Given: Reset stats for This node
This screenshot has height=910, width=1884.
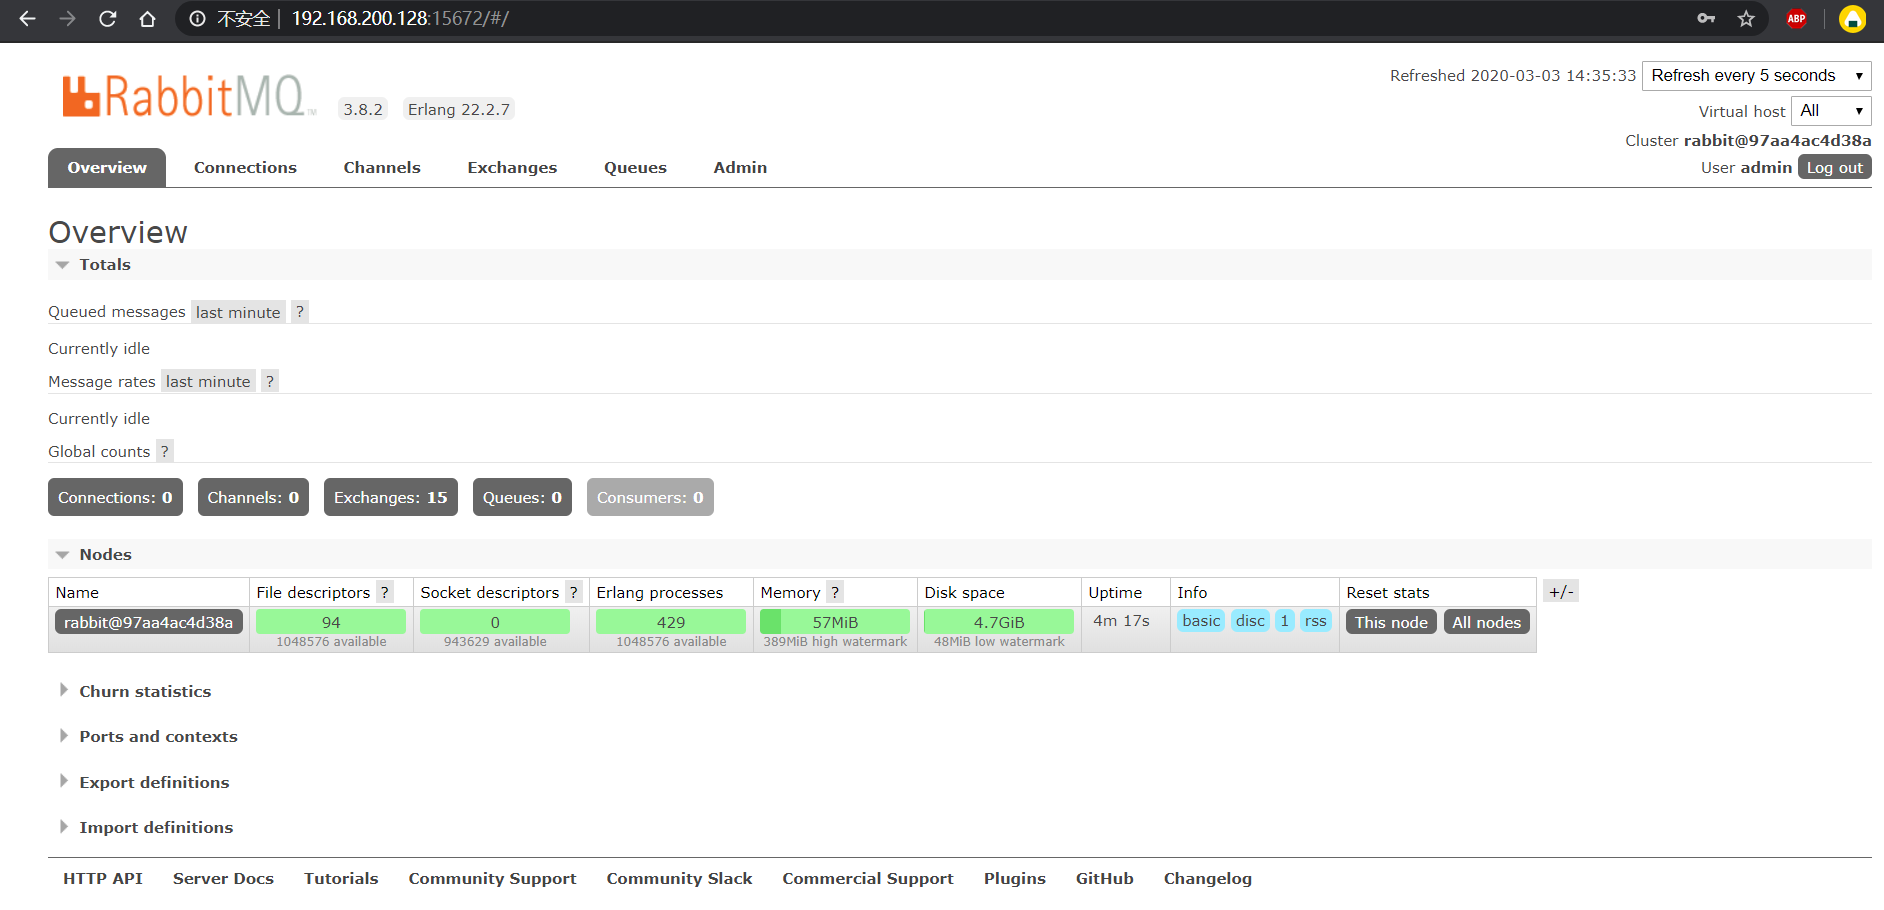Looking at the screenshot, I should click(x=1391, y=623).
